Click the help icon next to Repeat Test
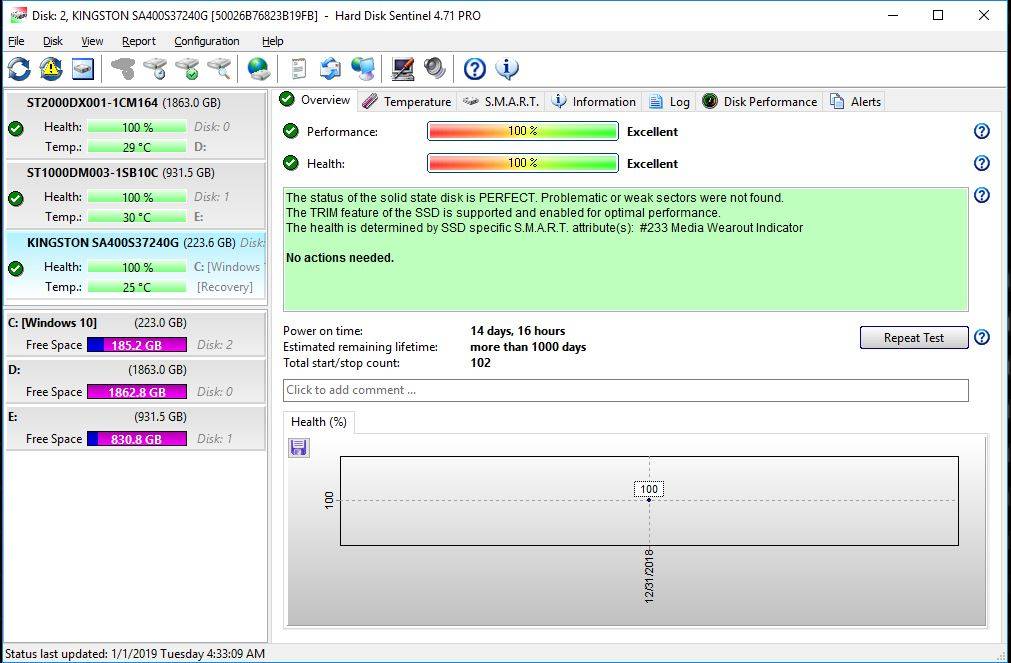Viewport: 1011px width, 663px height. [981, 338]
